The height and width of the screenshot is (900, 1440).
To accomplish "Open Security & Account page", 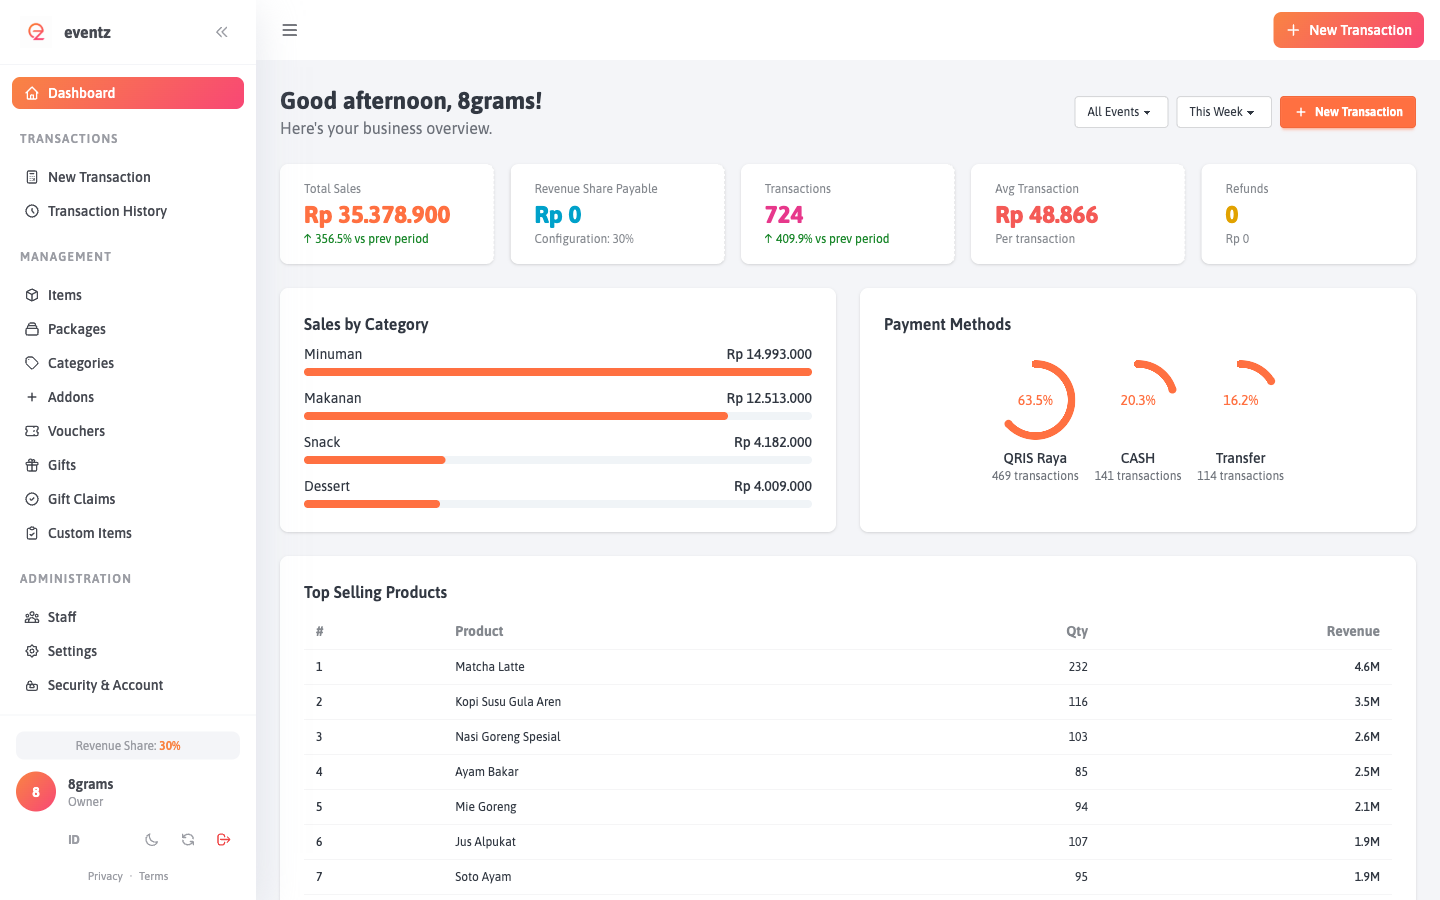I will pyautogui.click(x=128, y=685).
